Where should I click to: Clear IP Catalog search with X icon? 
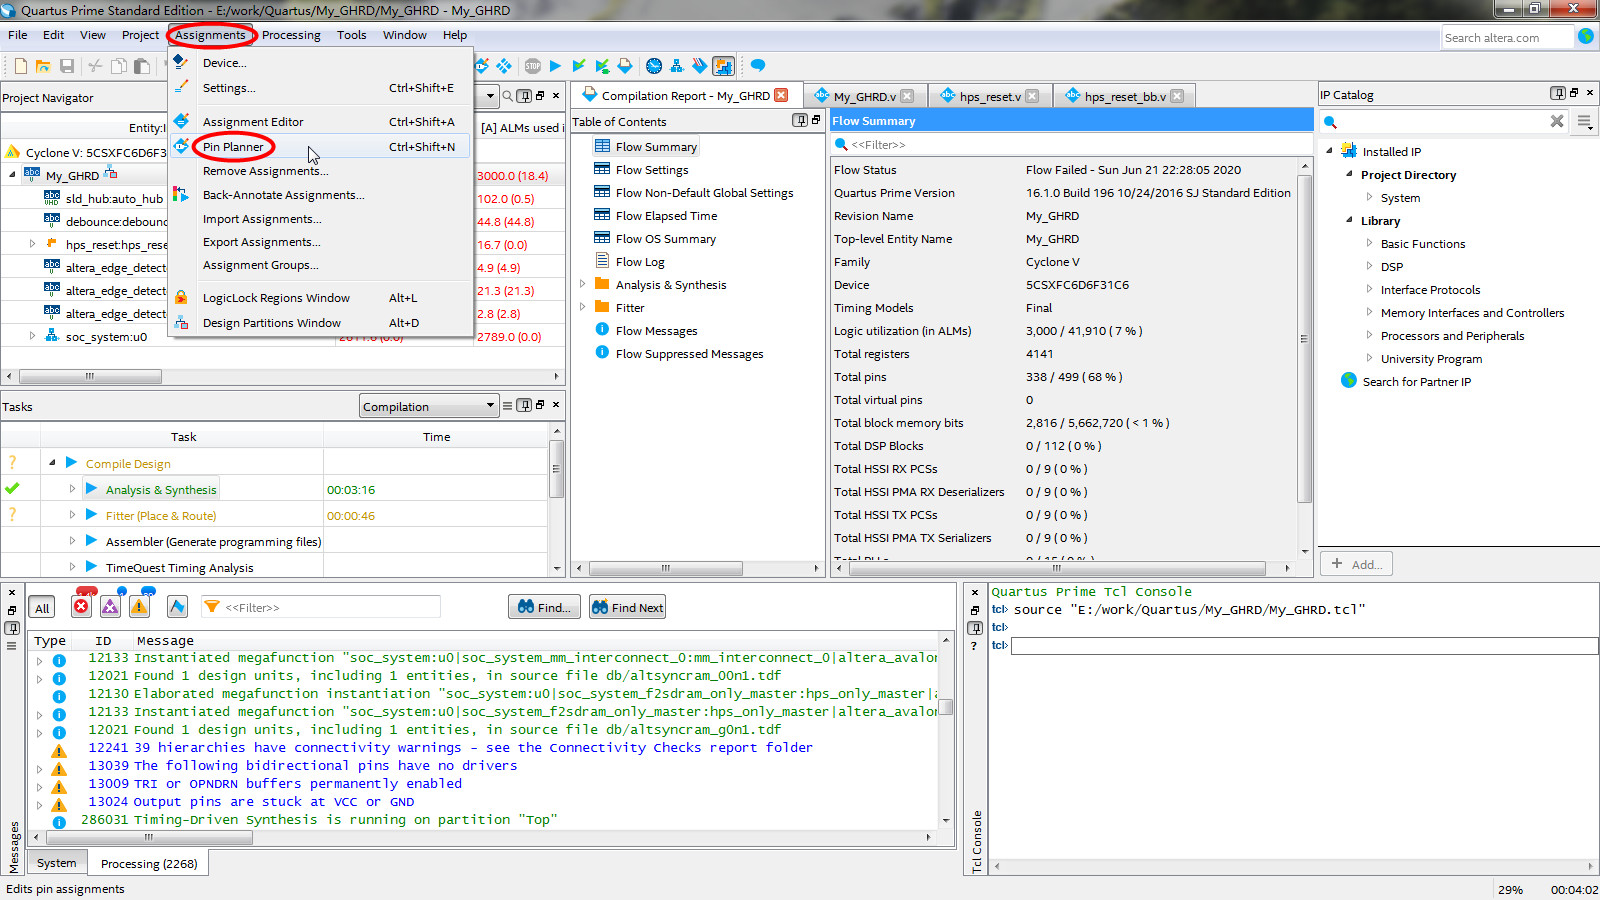[1557, 121]
